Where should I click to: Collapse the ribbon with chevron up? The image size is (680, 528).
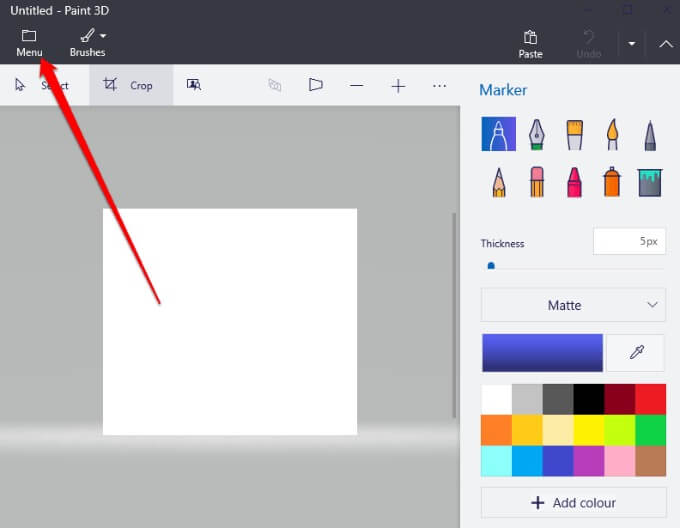pyautogui.click(x=665, y=43)
